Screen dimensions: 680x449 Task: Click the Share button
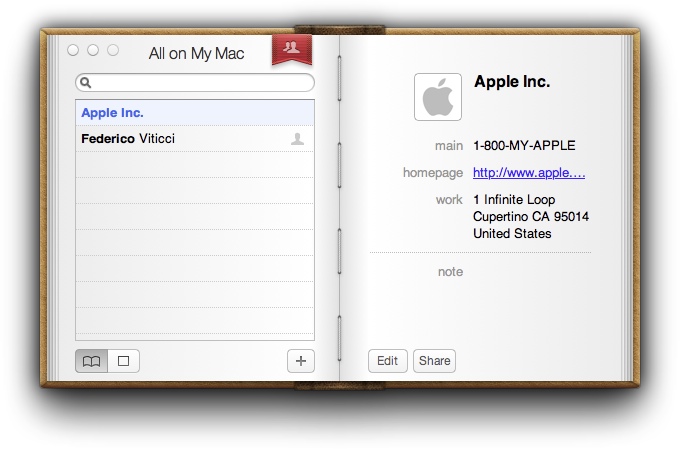click(x=435, y=361)
